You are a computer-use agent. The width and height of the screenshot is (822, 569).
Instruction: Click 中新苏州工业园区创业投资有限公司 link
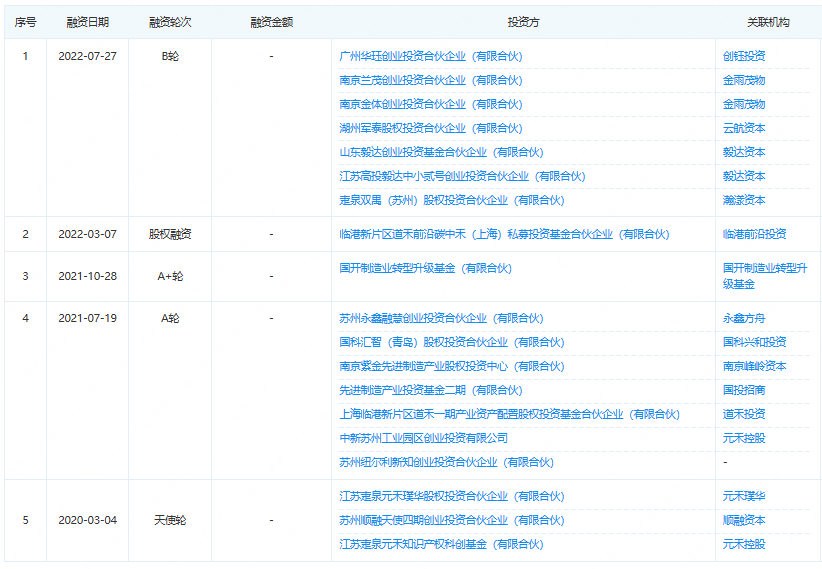[424, 438]
